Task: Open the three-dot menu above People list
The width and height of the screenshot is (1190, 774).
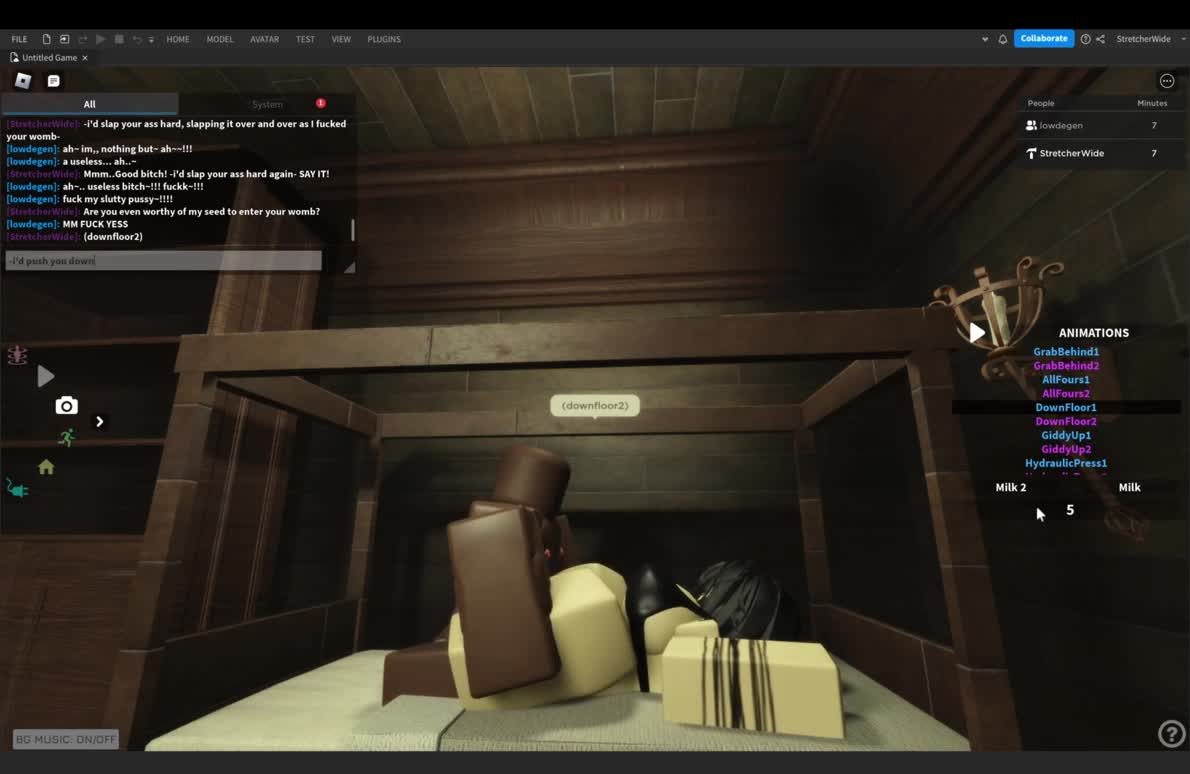Action: tap(1166, 81)
